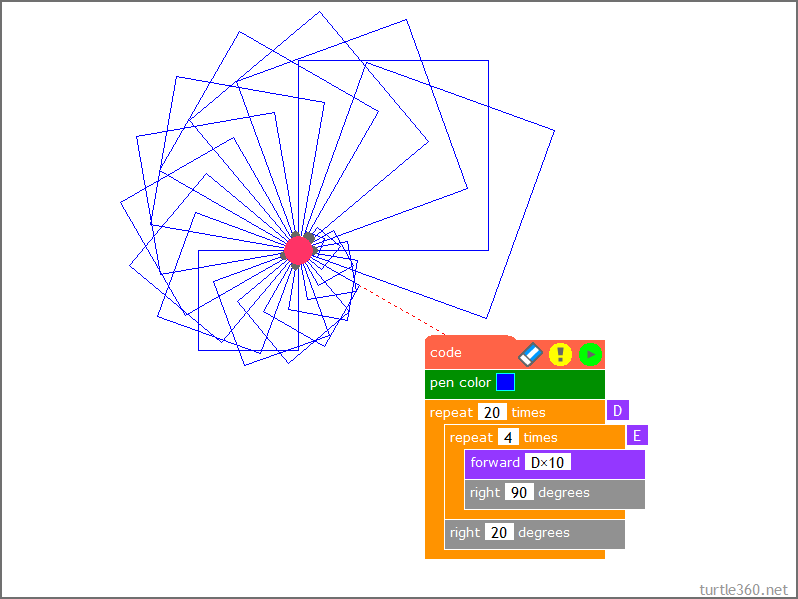Image resolution: width=798 pixels, height=599 pixels.
Task: Click the 90 degrees angle field
Action: point(518,492)
